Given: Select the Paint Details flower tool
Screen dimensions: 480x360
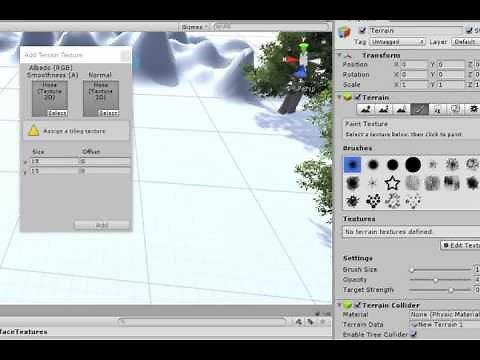Looking at the screenshot, I should [x=456, y=109].
